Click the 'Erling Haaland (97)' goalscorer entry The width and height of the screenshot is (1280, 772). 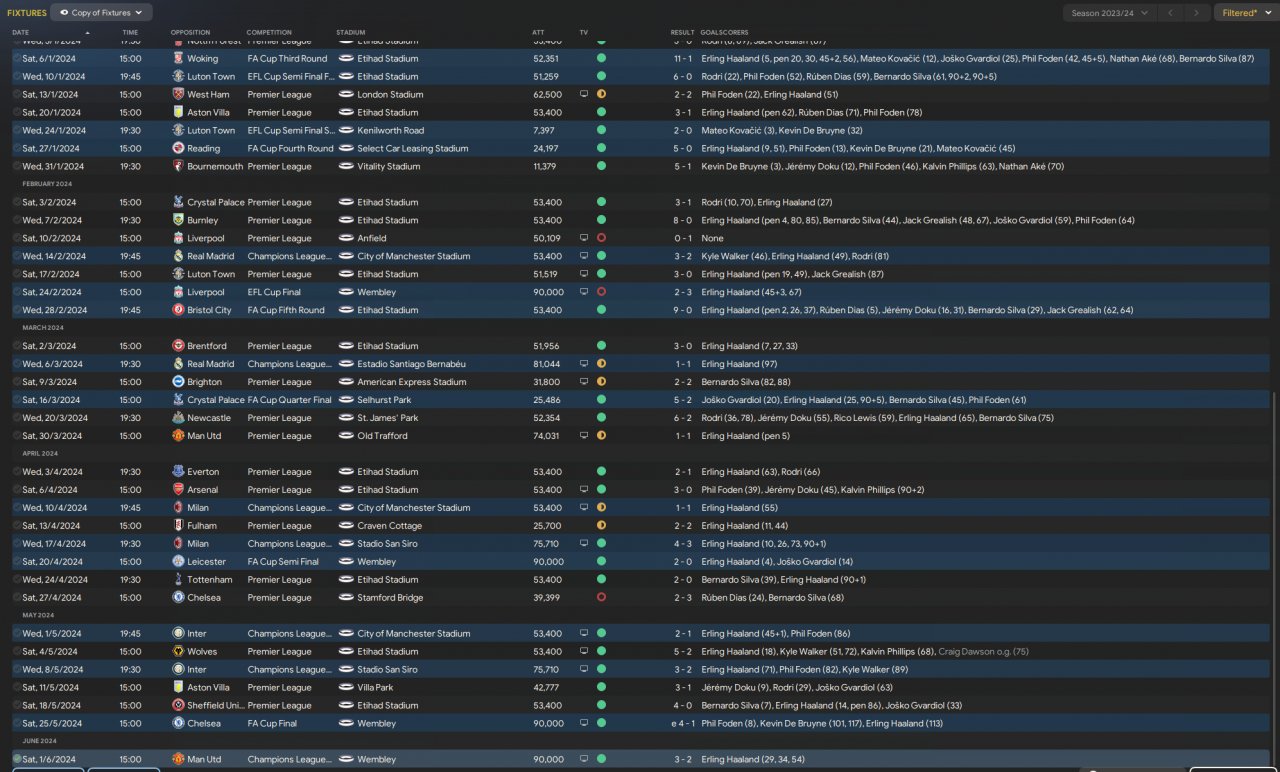(x=738, y=365)
